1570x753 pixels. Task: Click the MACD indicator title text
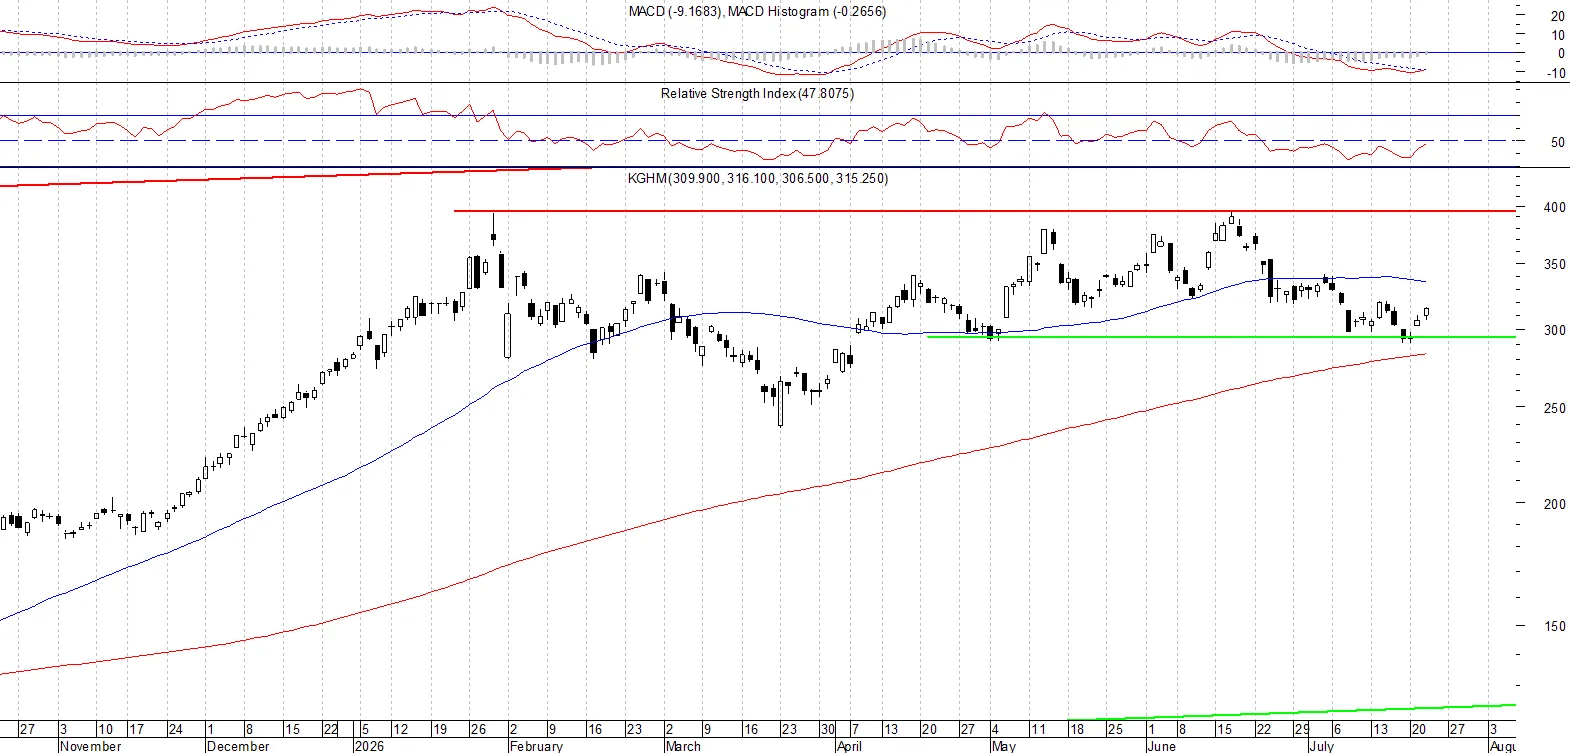(x=757, y=12)
